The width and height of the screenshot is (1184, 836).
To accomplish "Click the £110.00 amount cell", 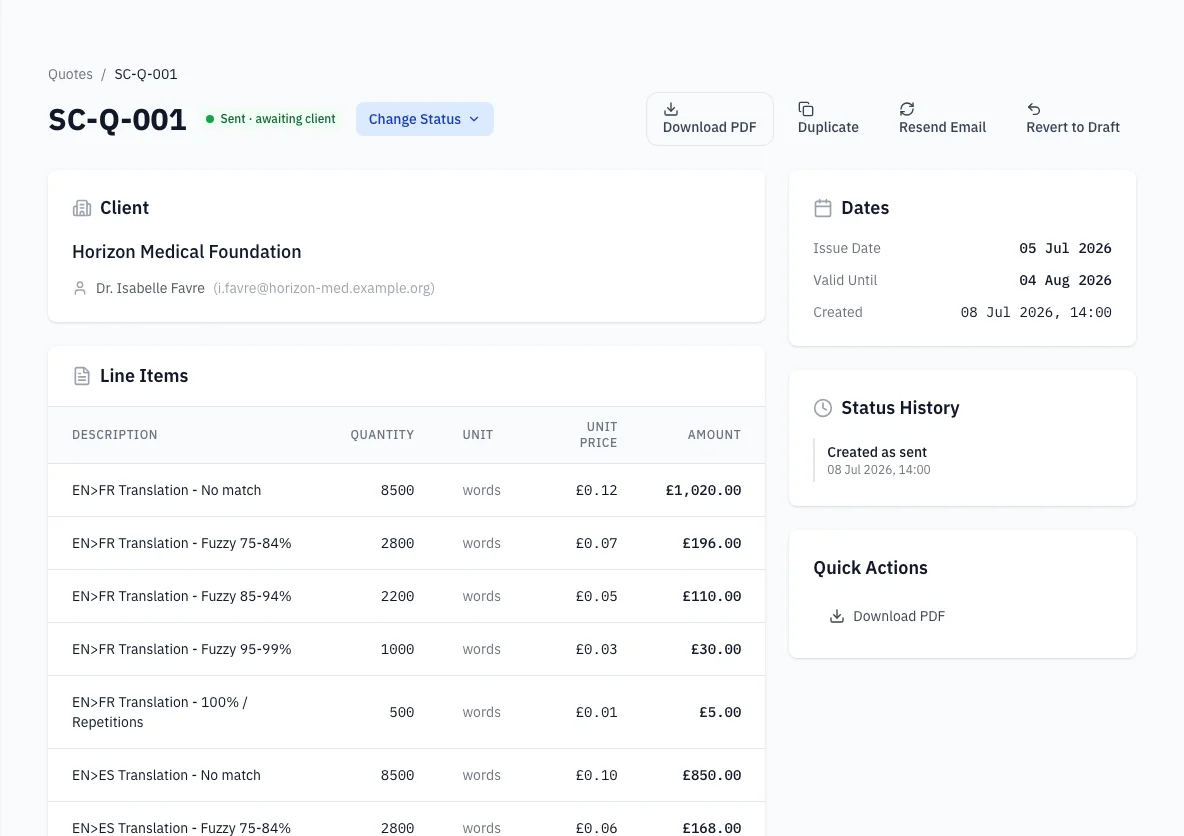I will click(712, 596).
